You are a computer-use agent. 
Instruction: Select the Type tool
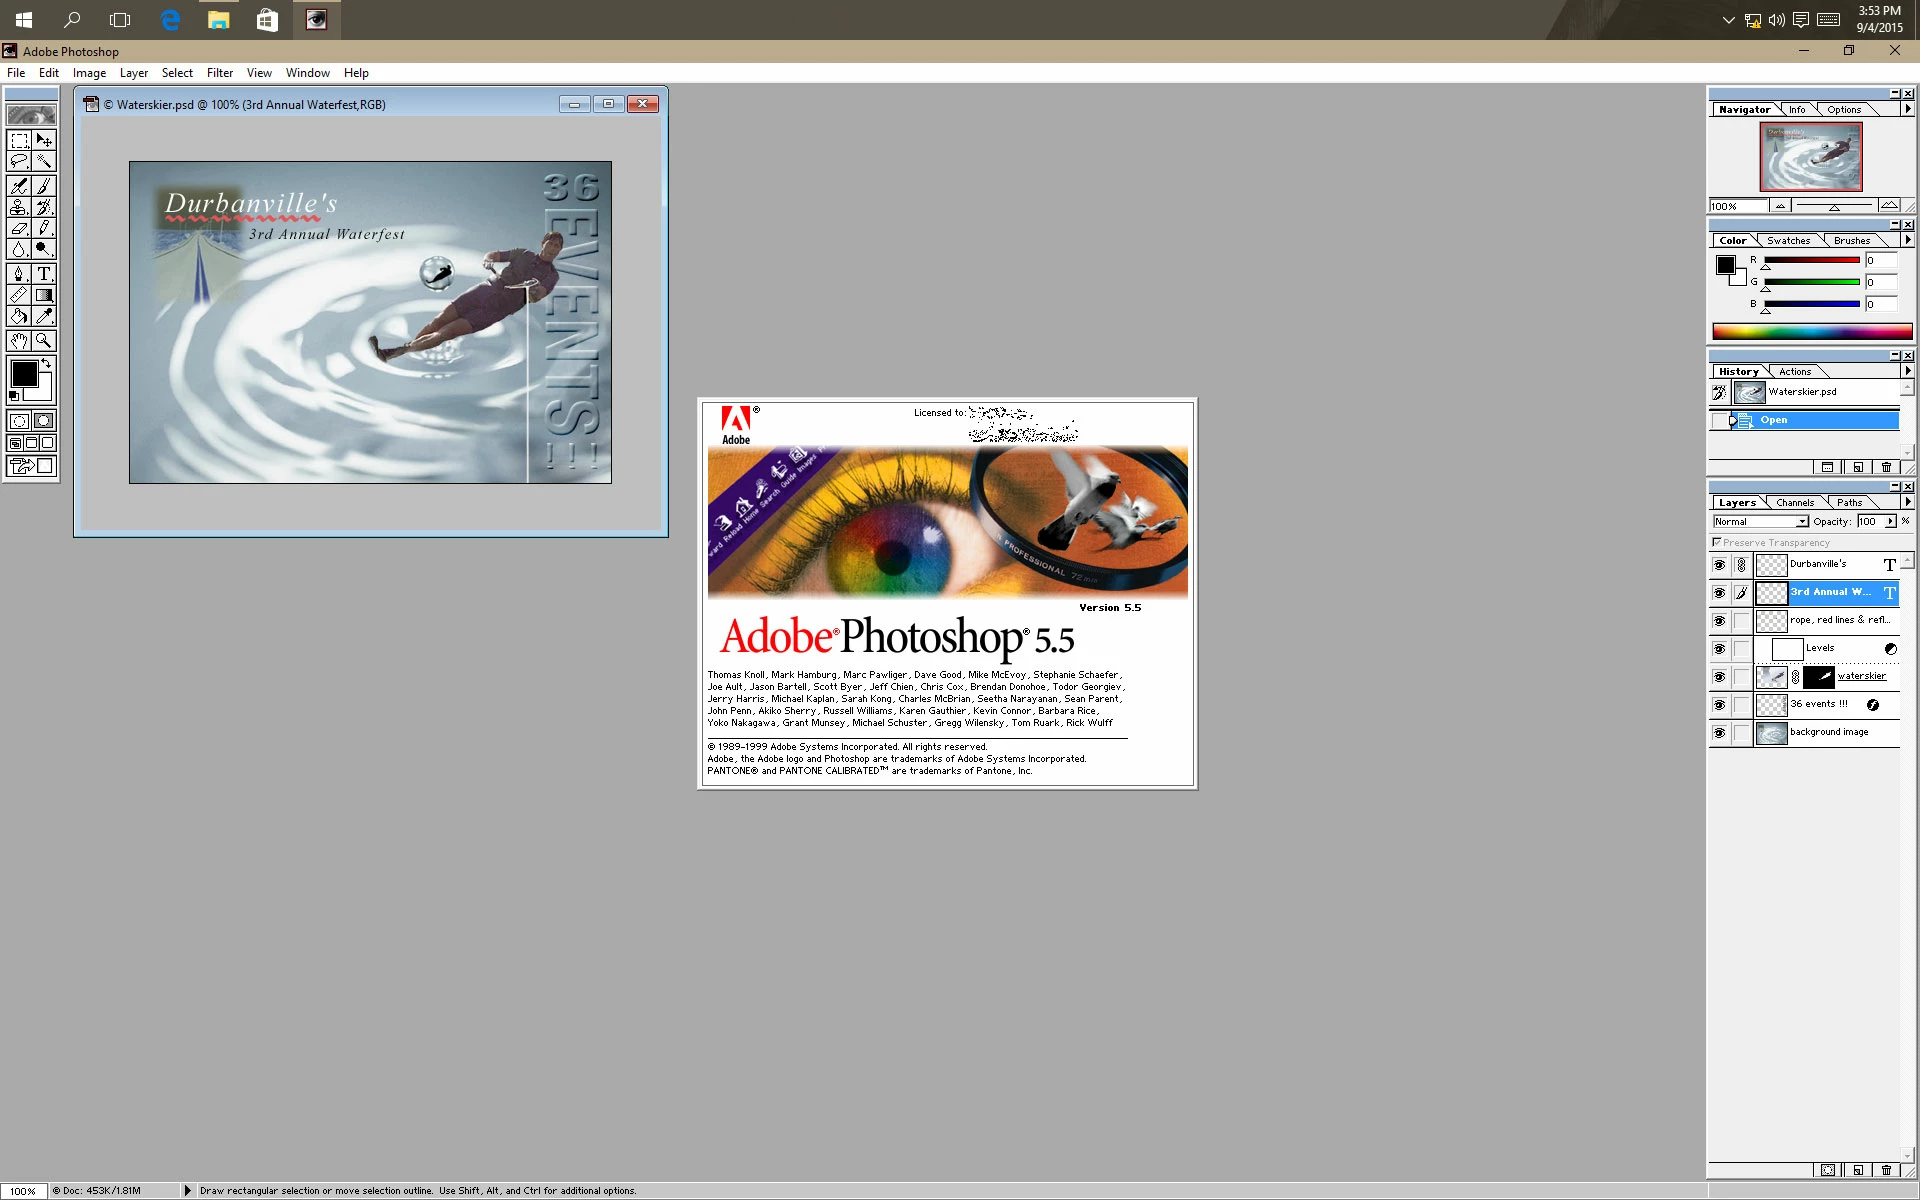tap(44, 273)
